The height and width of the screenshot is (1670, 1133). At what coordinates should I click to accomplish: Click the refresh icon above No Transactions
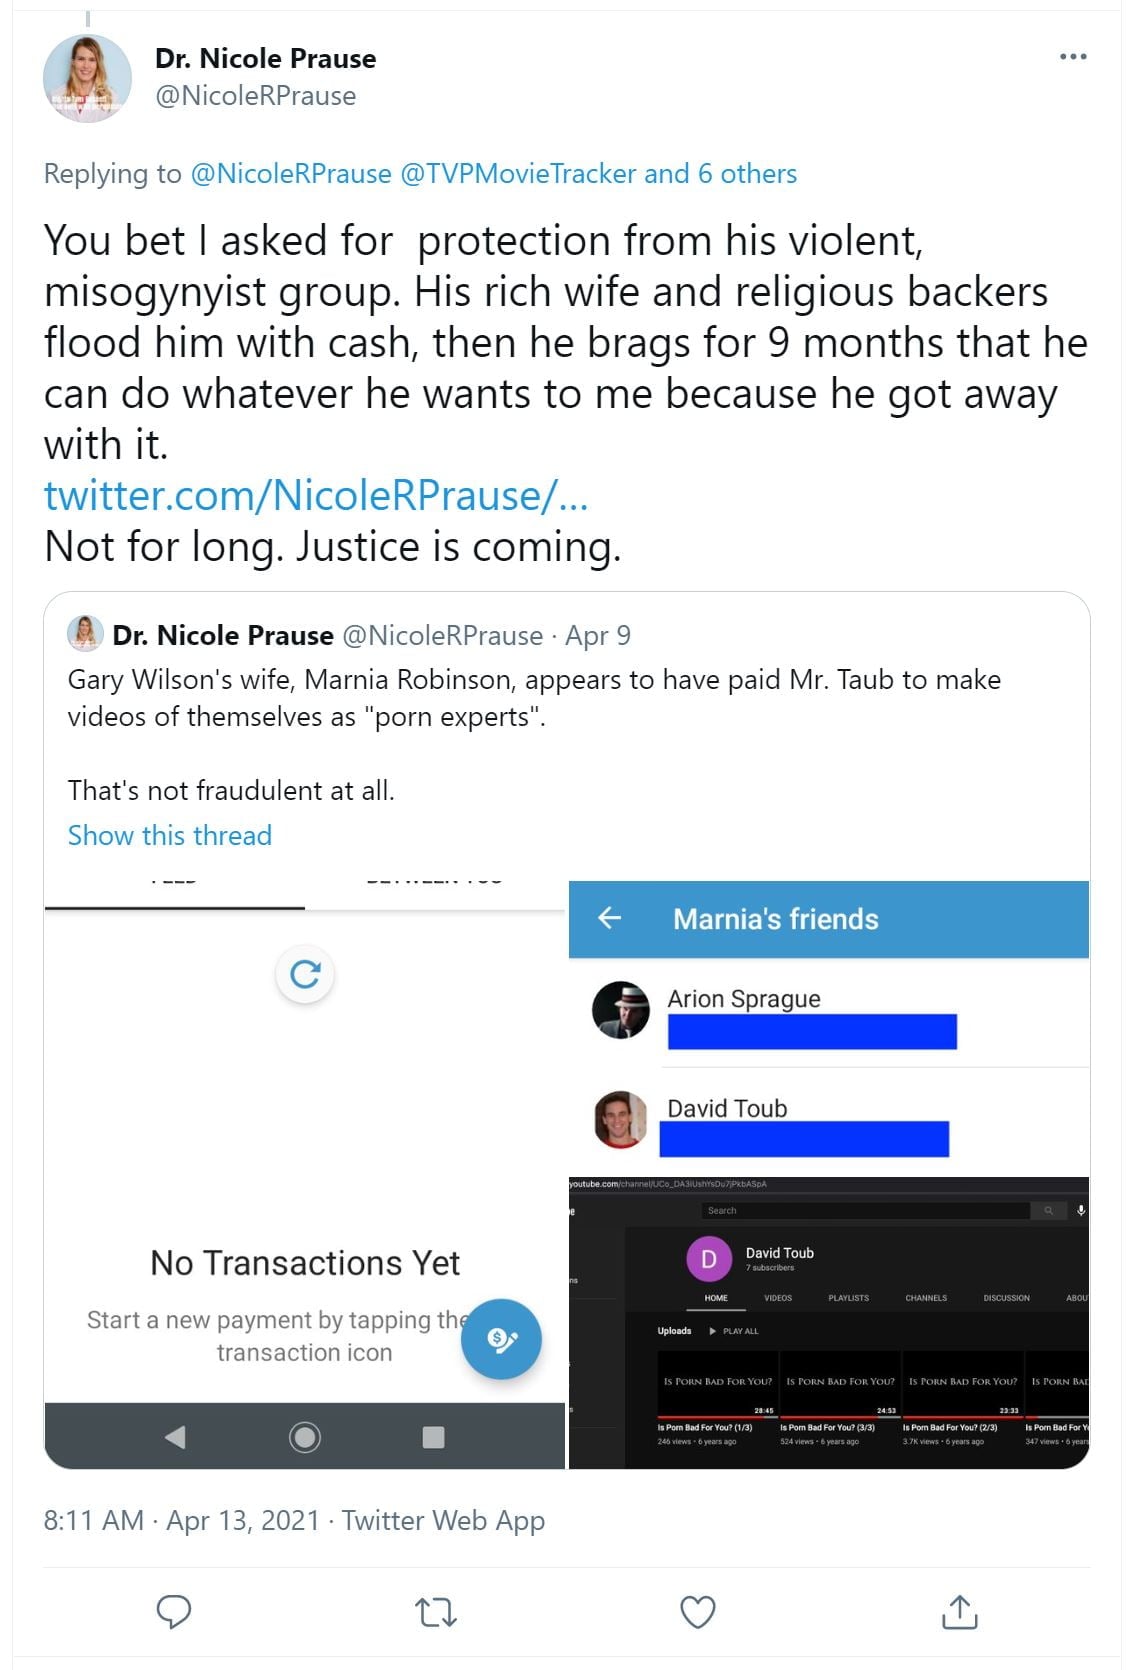click(x=305, y=974)
